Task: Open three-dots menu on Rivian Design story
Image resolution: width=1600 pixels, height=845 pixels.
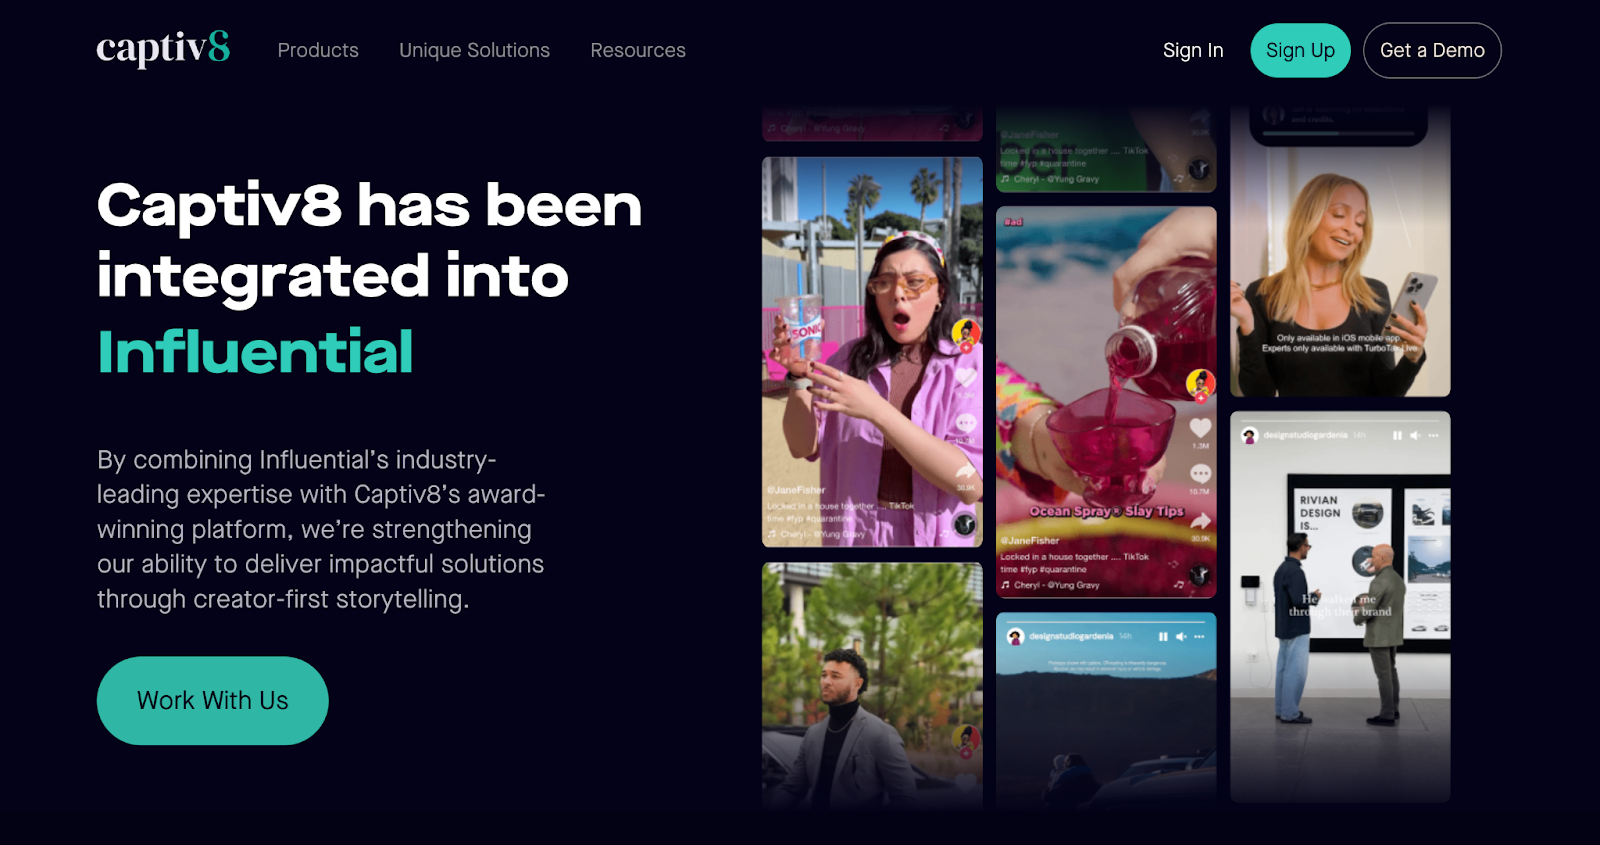Action: pyautogui.click(x=1433, y=435)
